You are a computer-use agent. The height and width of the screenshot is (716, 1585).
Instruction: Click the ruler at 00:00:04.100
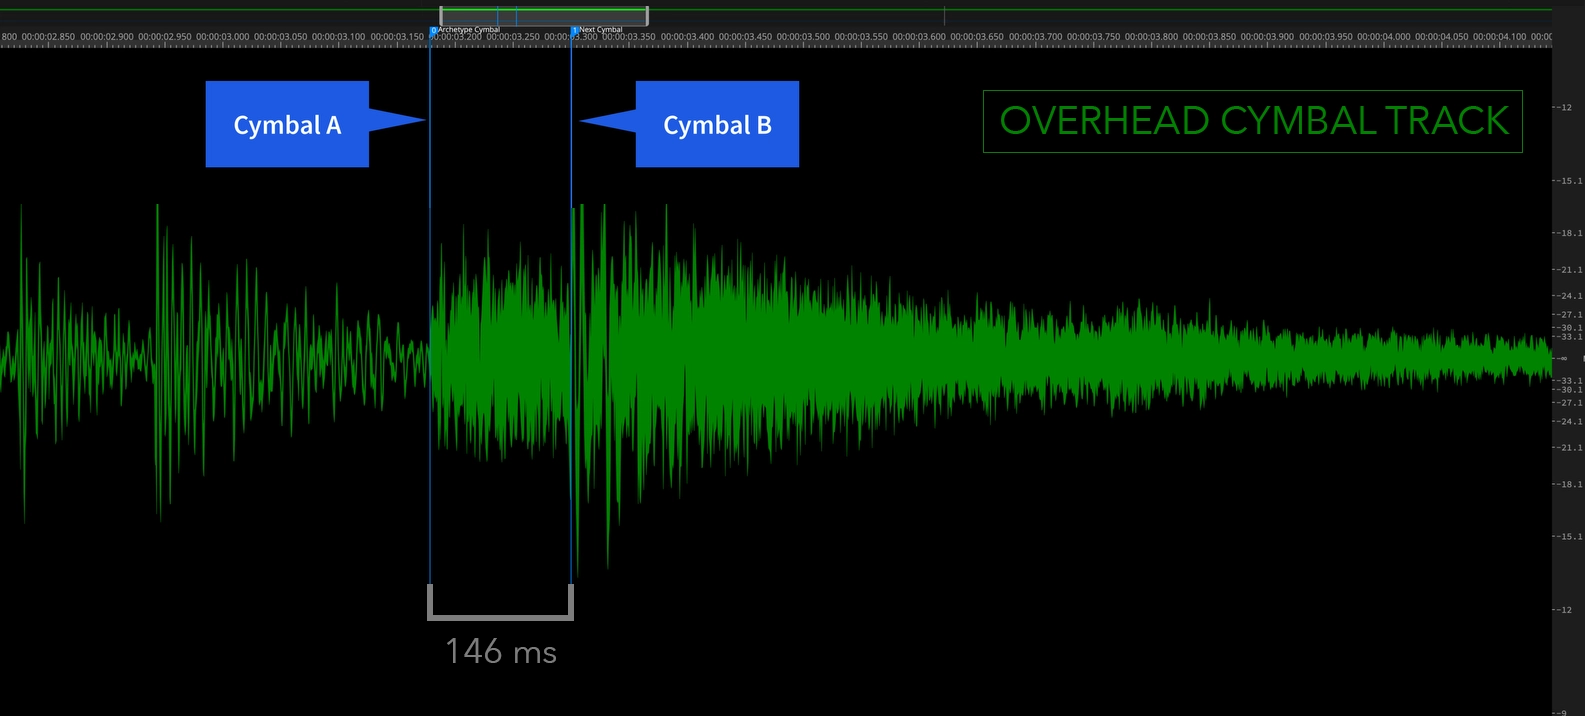point(1500,37)
